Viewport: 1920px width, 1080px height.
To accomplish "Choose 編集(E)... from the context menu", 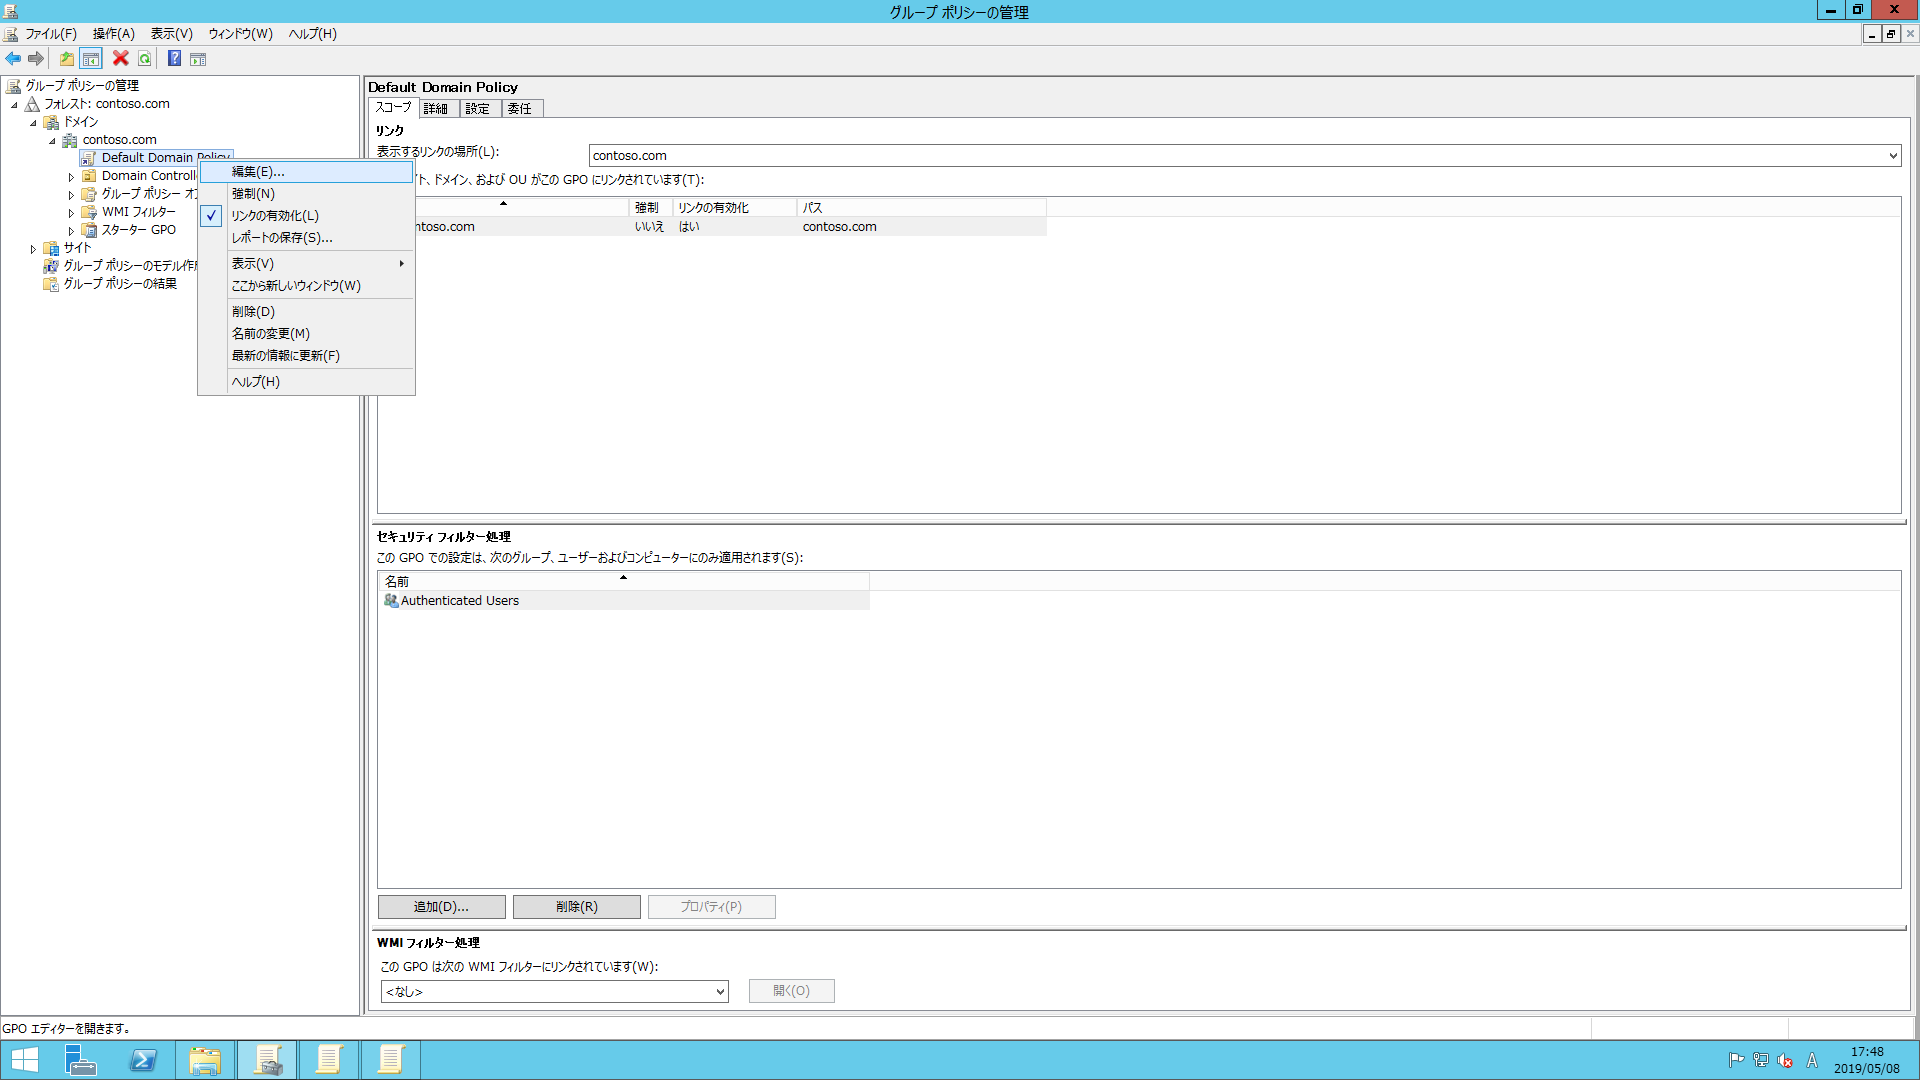I will click(x=306, y=172).
